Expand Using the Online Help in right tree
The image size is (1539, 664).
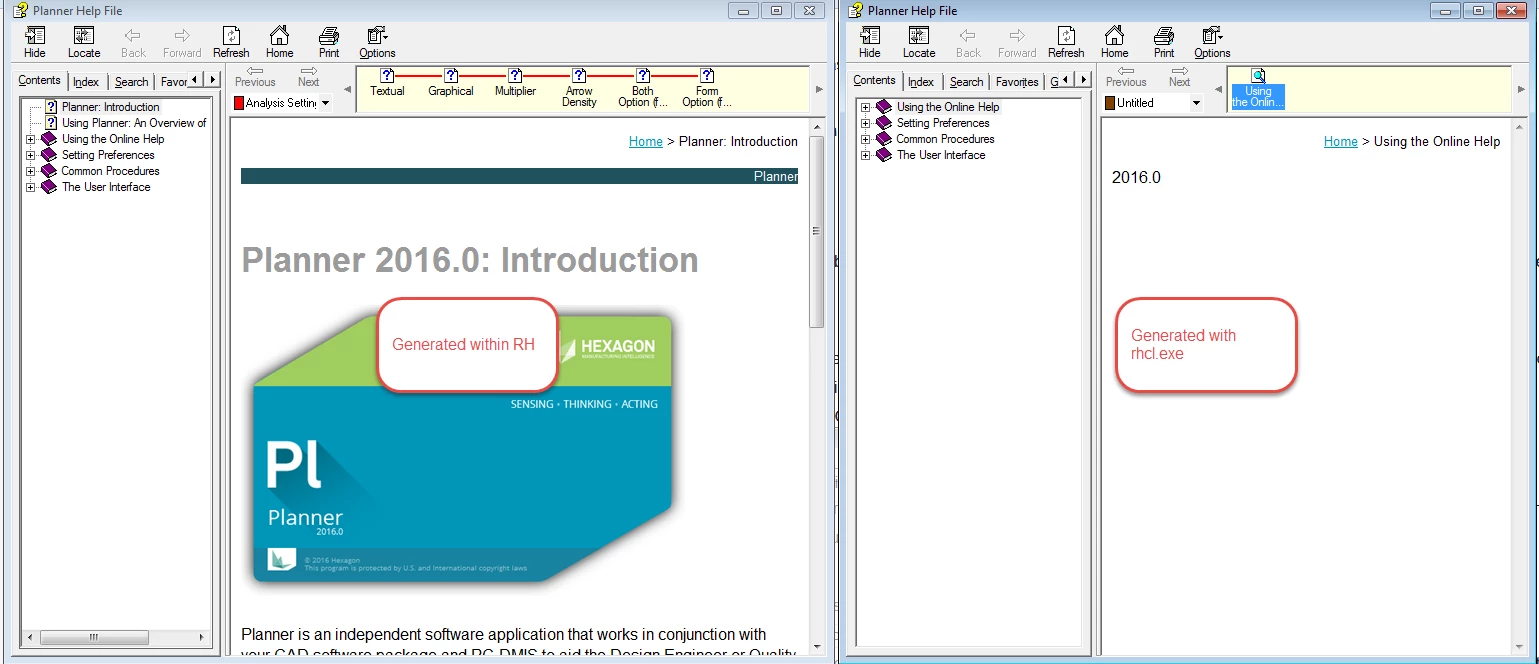tap(866, 107)
